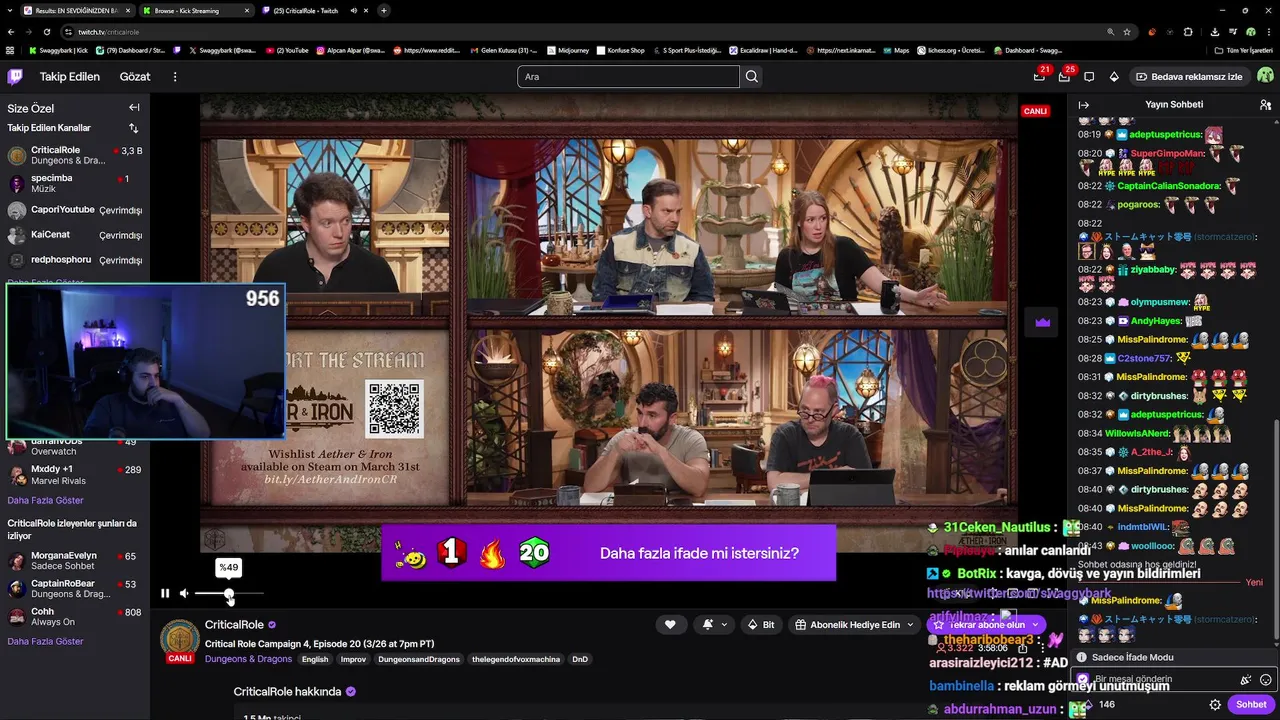Open the chat celebration icon in message box
1280x720 pixels.
click(x=1245, y=679)
